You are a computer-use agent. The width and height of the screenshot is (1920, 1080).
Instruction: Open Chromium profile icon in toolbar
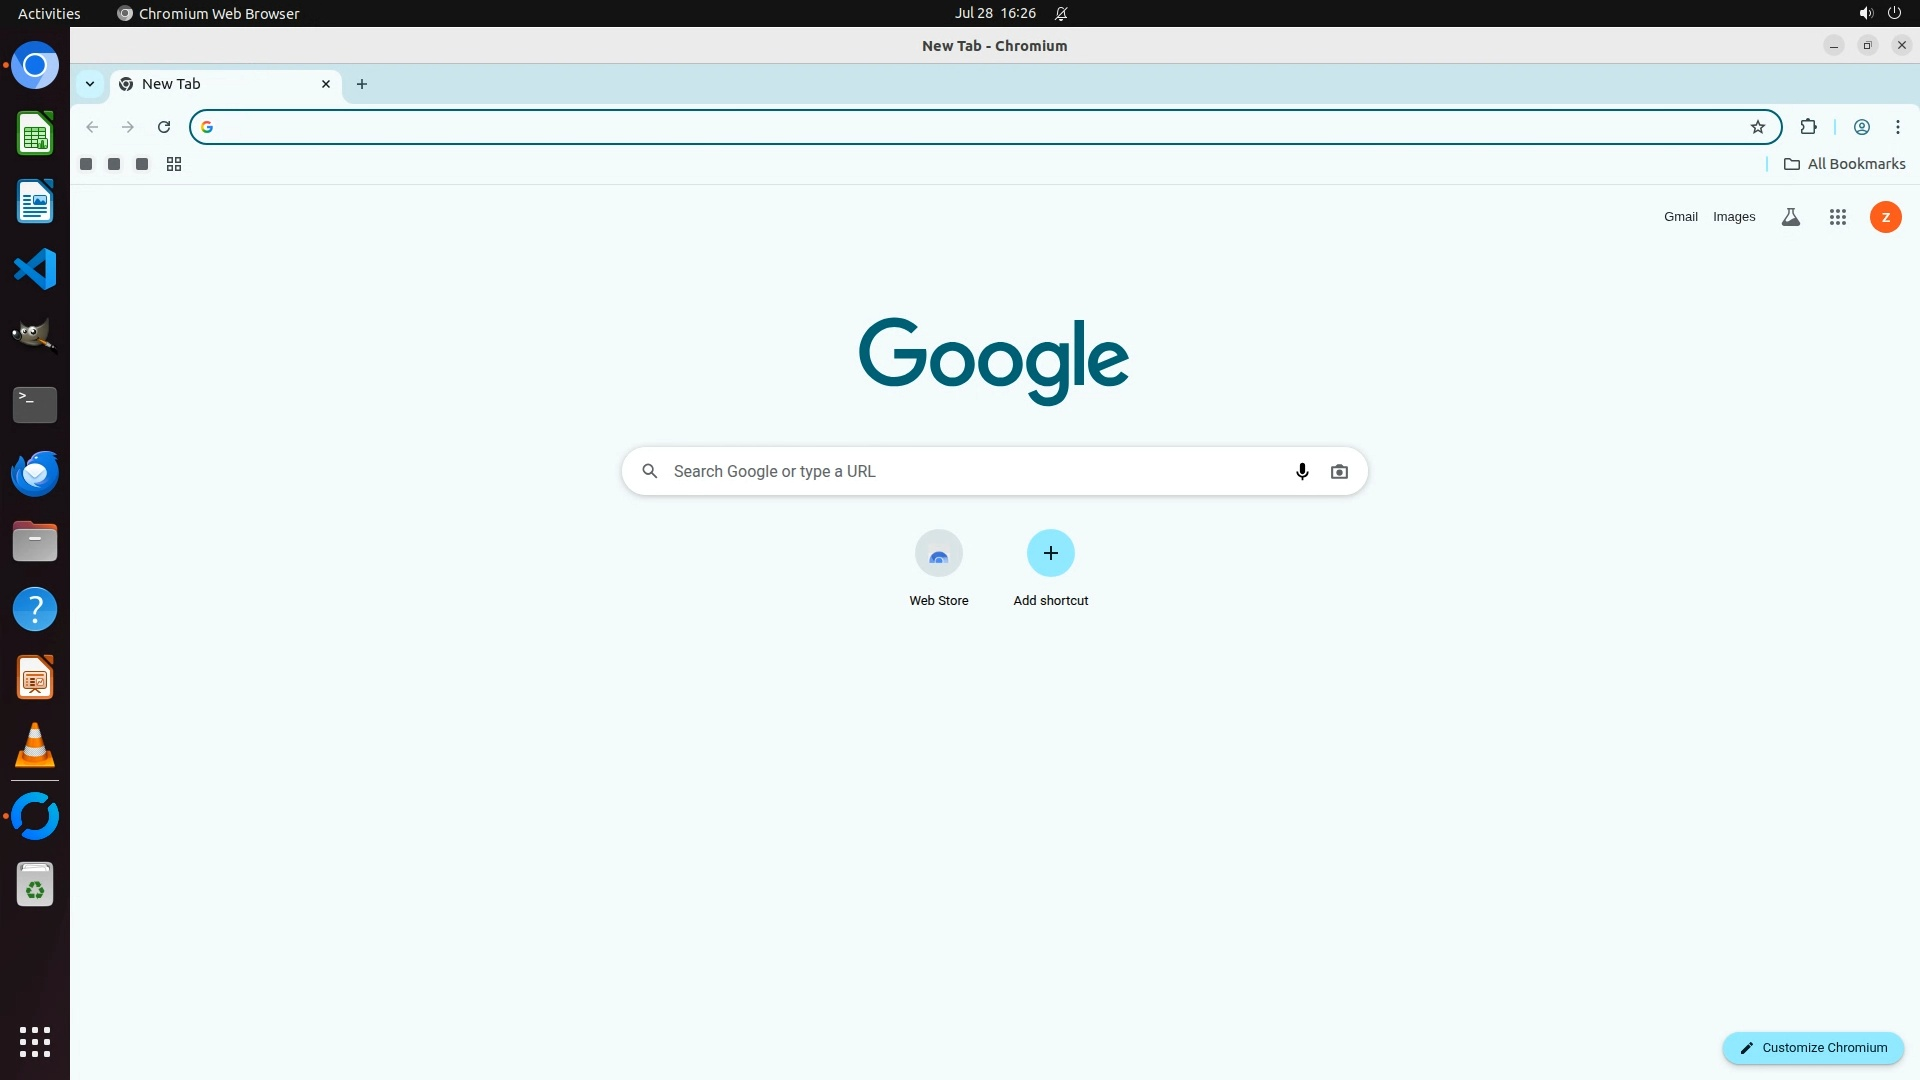pos(1861,127)
